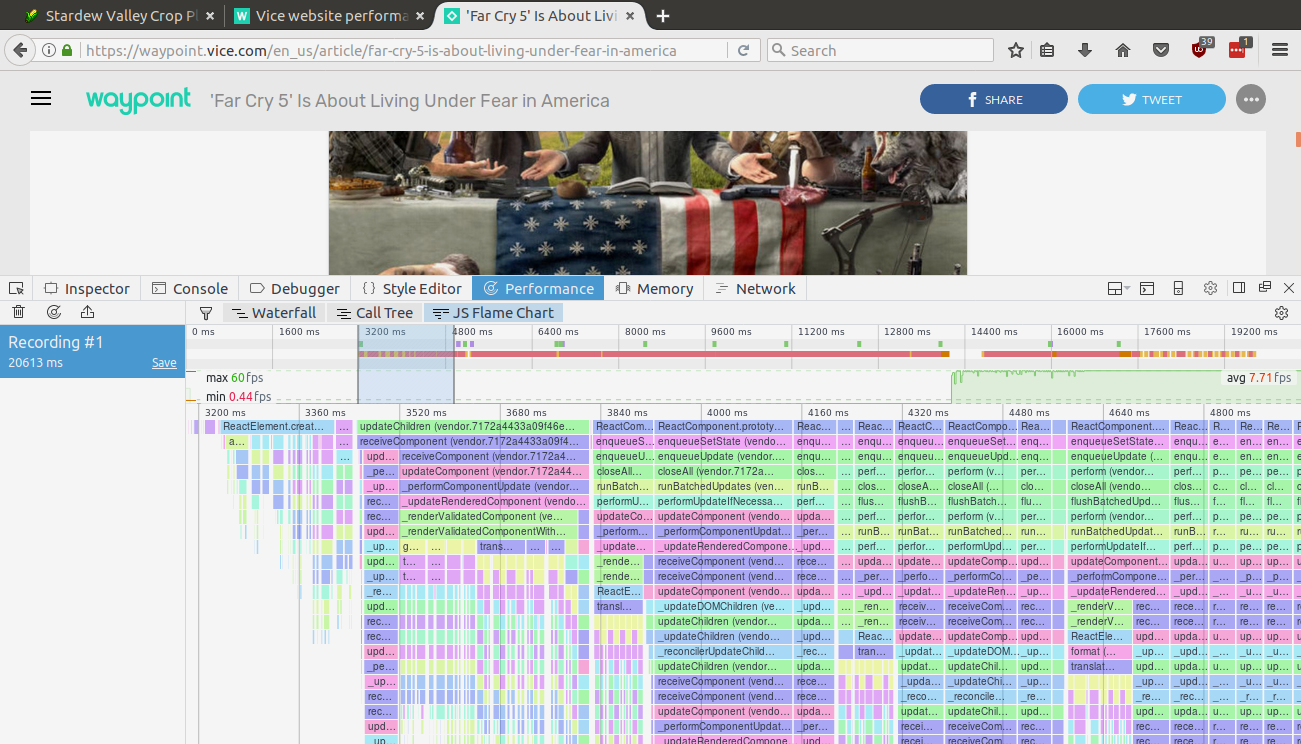Toggle the split console
This screenshot has width=1301, height=744.
pyautogui.click(x=1148, y=289)
